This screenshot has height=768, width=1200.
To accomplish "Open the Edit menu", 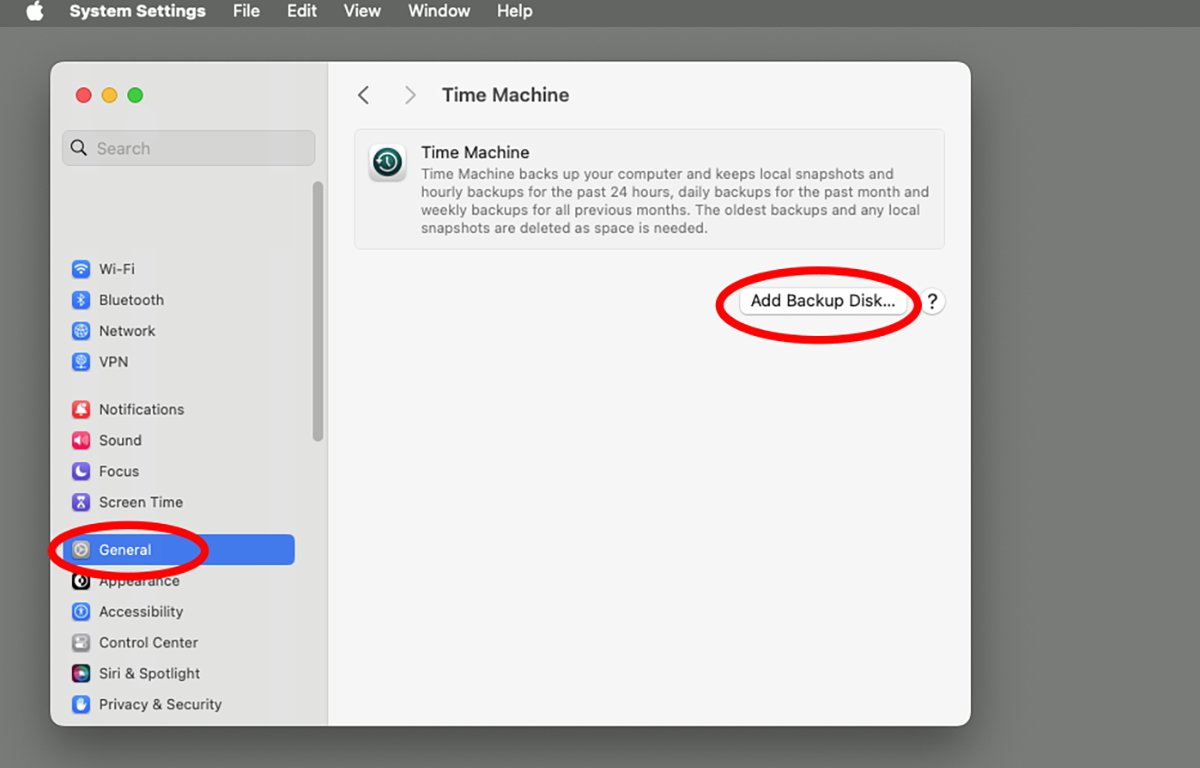I will [x=302, y=11].
